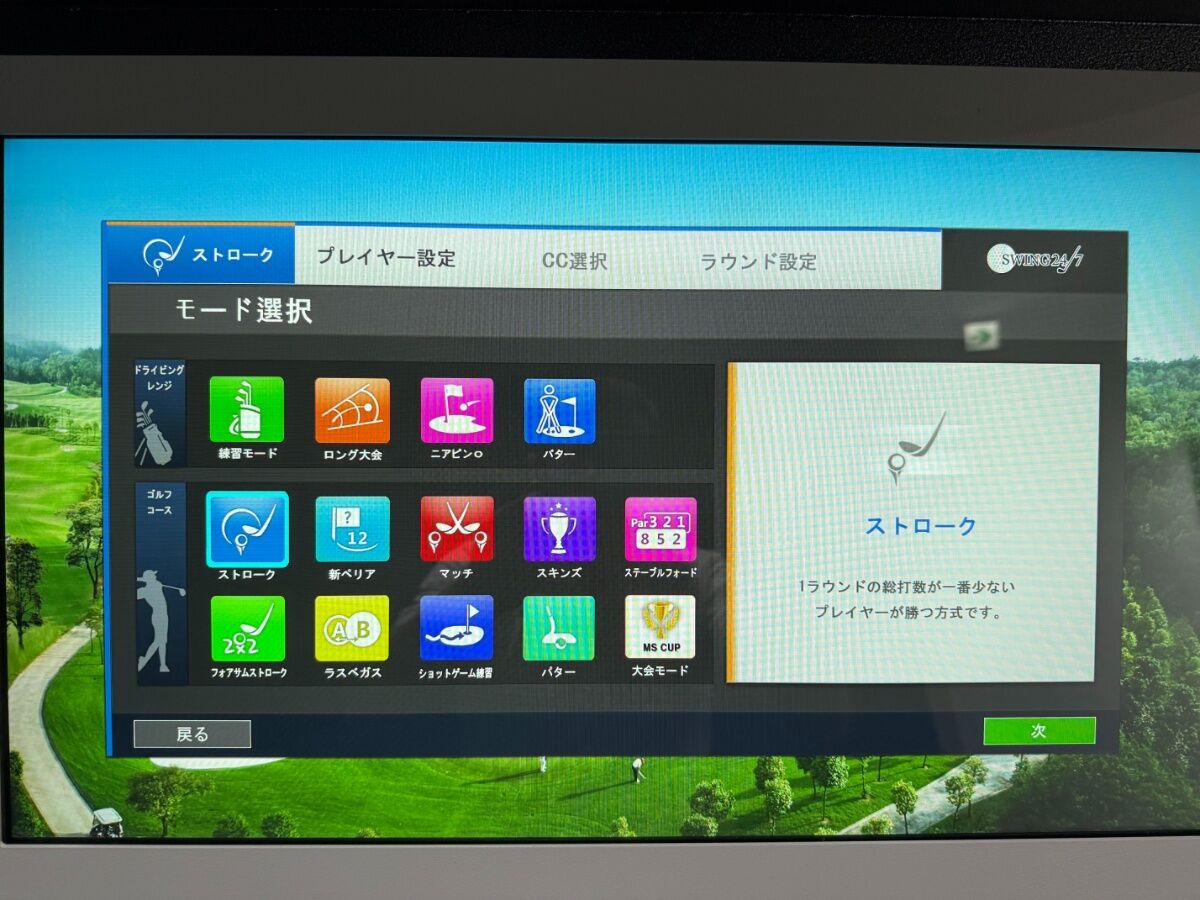Open the 大会モード MS CUP icon
The width and height of the screenshot is (1200, 900).
(x=660, y=627)
